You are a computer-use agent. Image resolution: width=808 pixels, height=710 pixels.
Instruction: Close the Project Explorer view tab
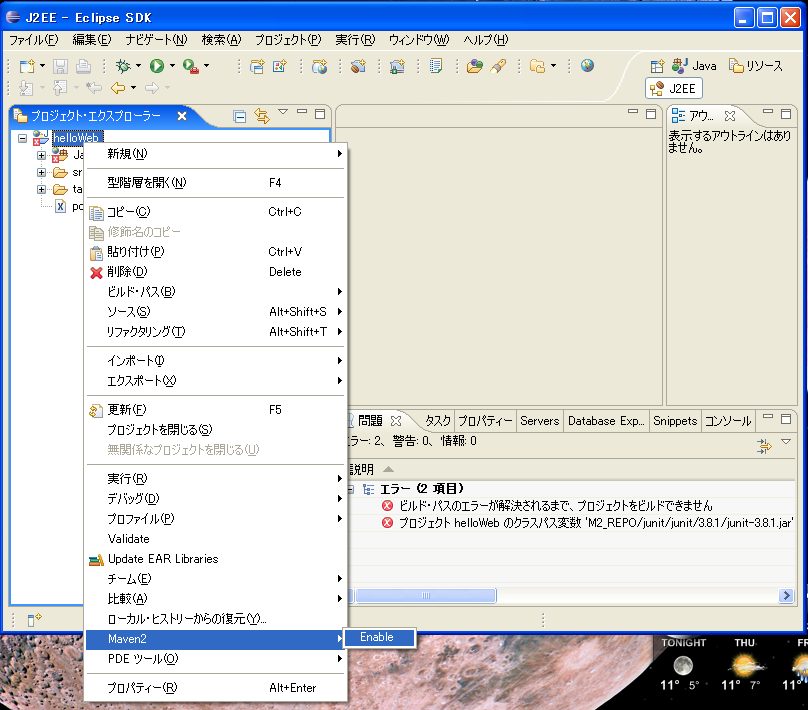click(182, 116)
